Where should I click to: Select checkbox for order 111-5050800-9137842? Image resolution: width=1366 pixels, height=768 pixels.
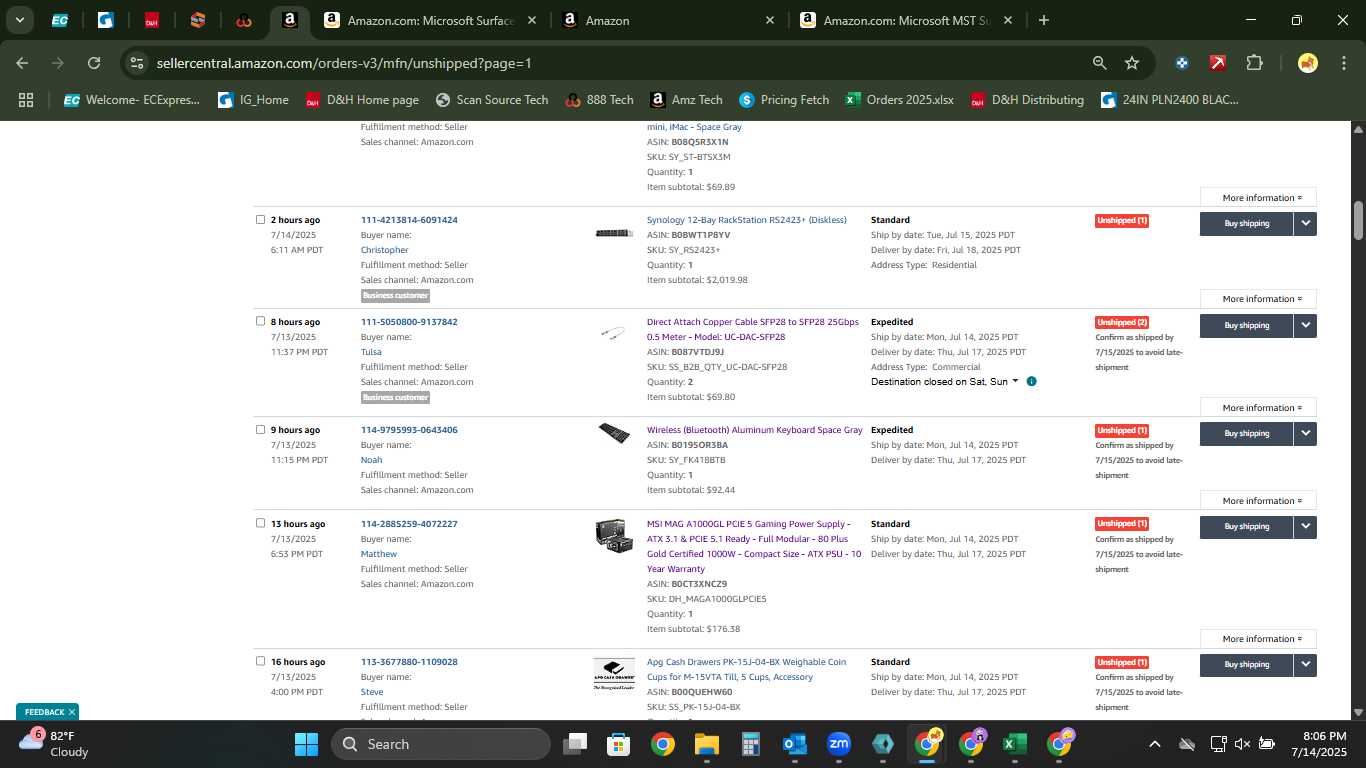point(260,322)
